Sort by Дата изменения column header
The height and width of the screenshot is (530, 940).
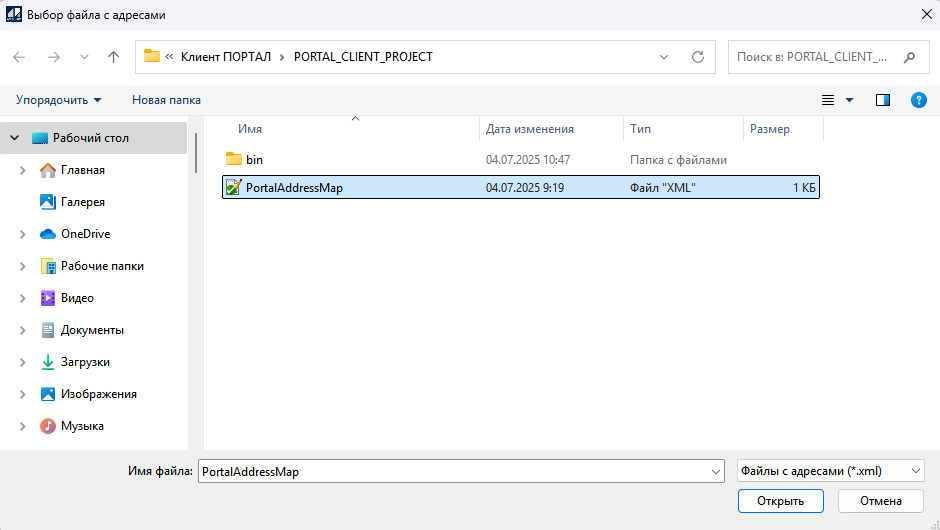click(x=529, y=129)
